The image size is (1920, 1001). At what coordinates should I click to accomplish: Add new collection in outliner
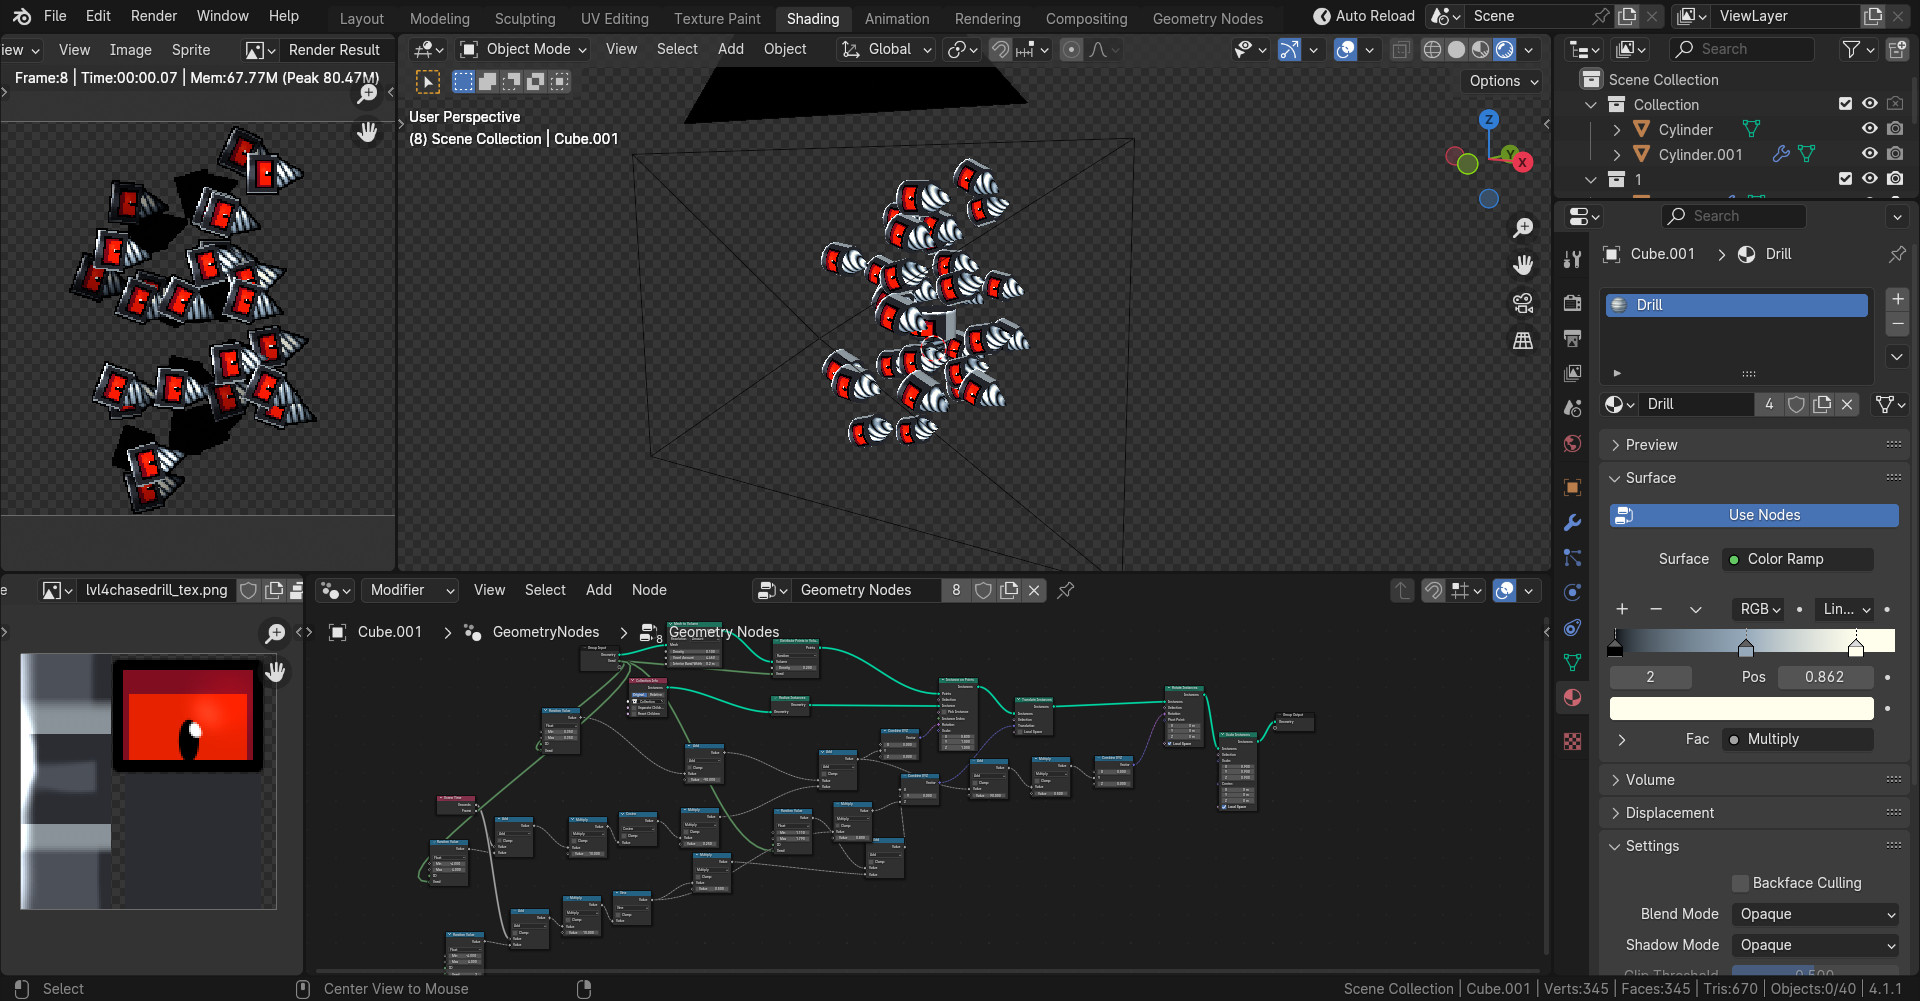pyautogui.click(x=1896, y=49)
